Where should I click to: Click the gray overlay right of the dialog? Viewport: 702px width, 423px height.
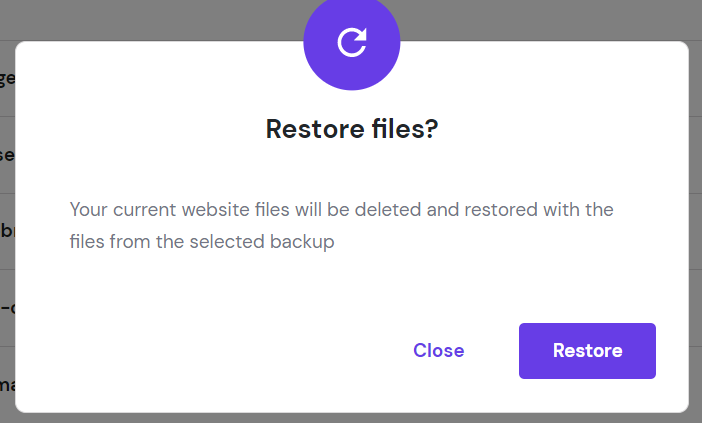pos(696,220)
